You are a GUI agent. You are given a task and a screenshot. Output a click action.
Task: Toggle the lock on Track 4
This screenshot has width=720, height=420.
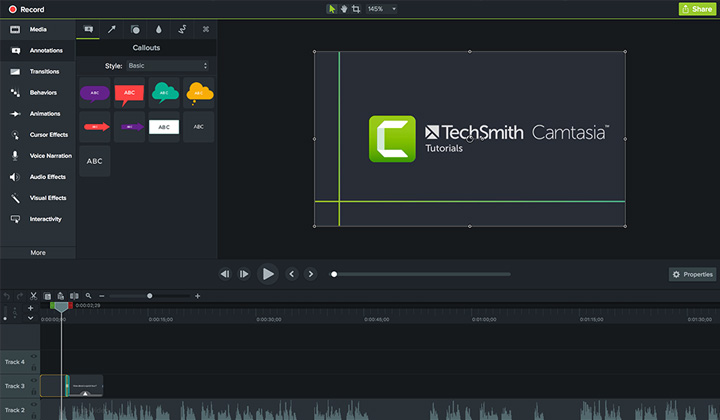tap(34, 368)
